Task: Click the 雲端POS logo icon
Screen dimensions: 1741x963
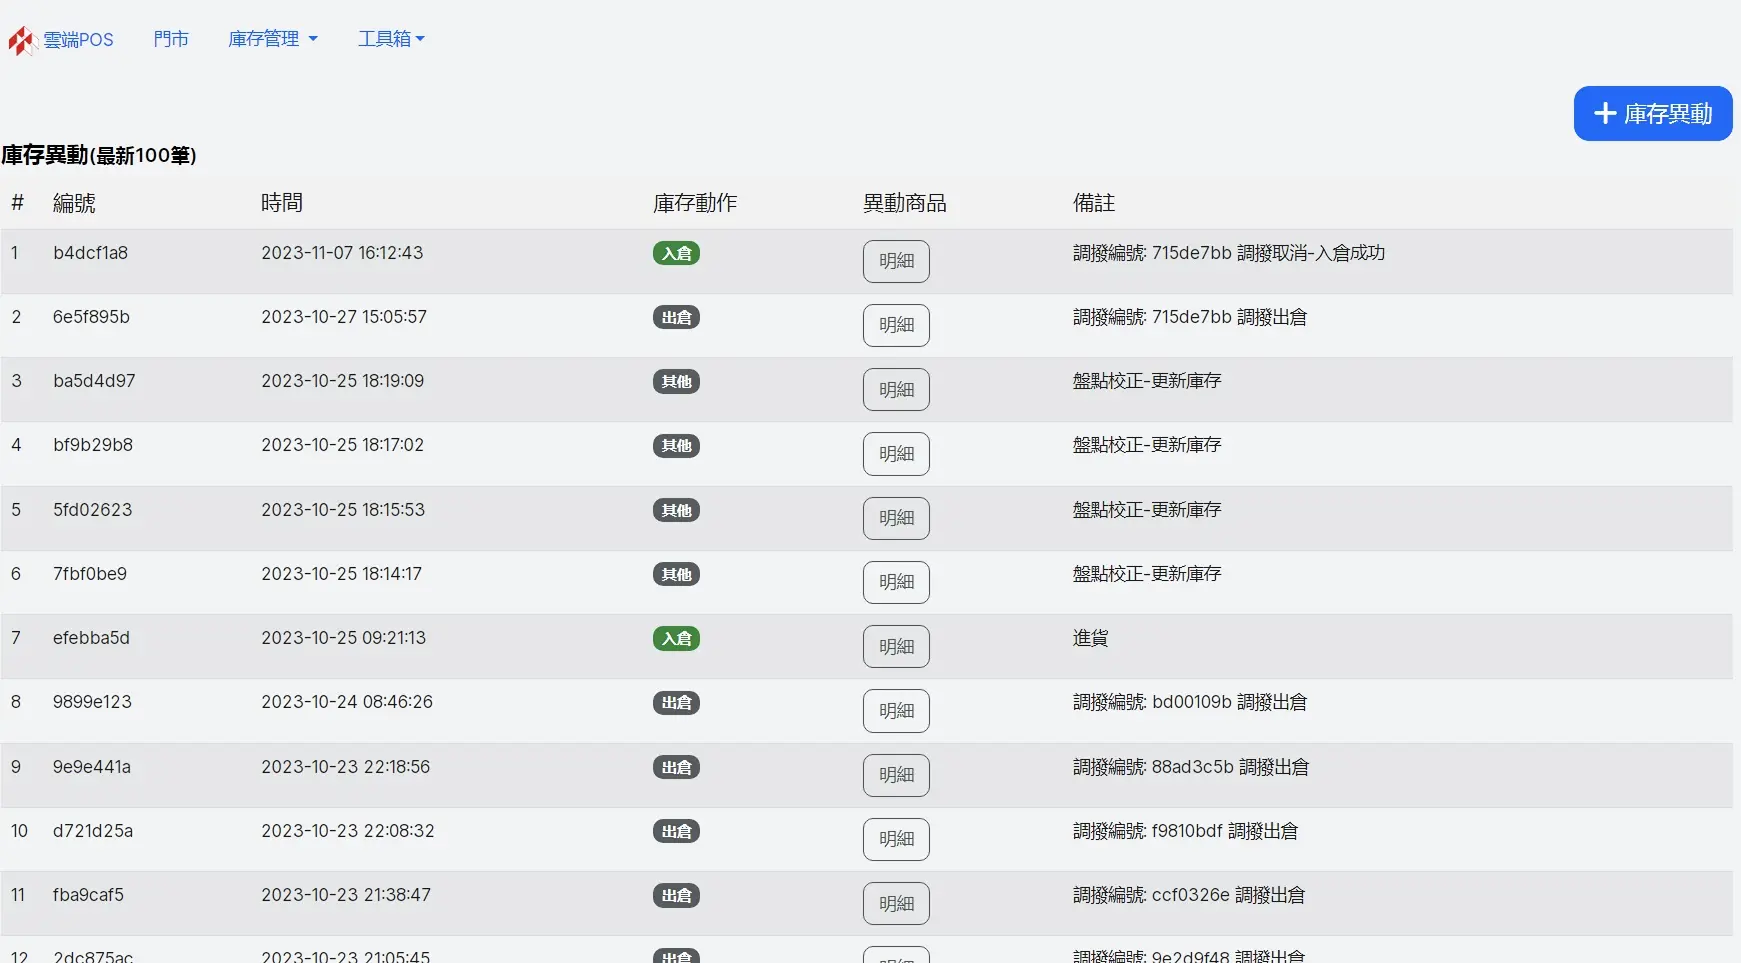Action: coord(22,40)
